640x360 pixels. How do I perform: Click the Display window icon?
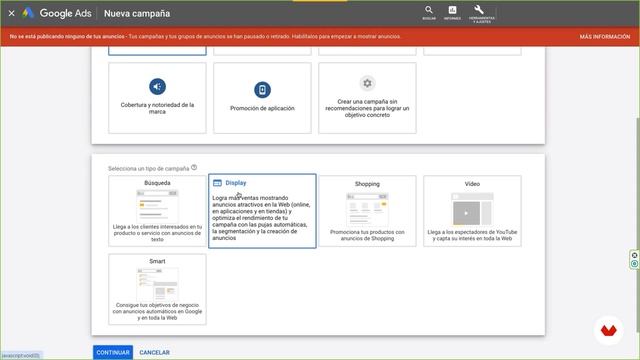tap(218, 183)
